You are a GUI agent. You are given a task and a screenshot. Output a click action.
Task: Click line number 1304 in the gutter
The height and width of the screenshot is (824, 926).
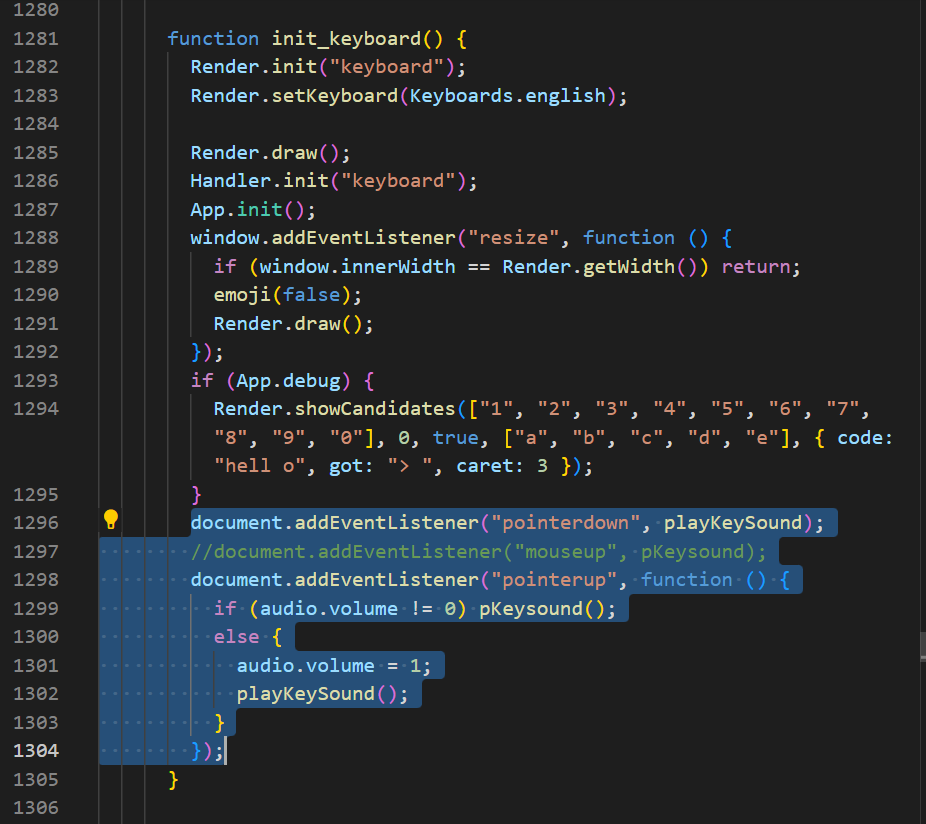pos(36,751)
